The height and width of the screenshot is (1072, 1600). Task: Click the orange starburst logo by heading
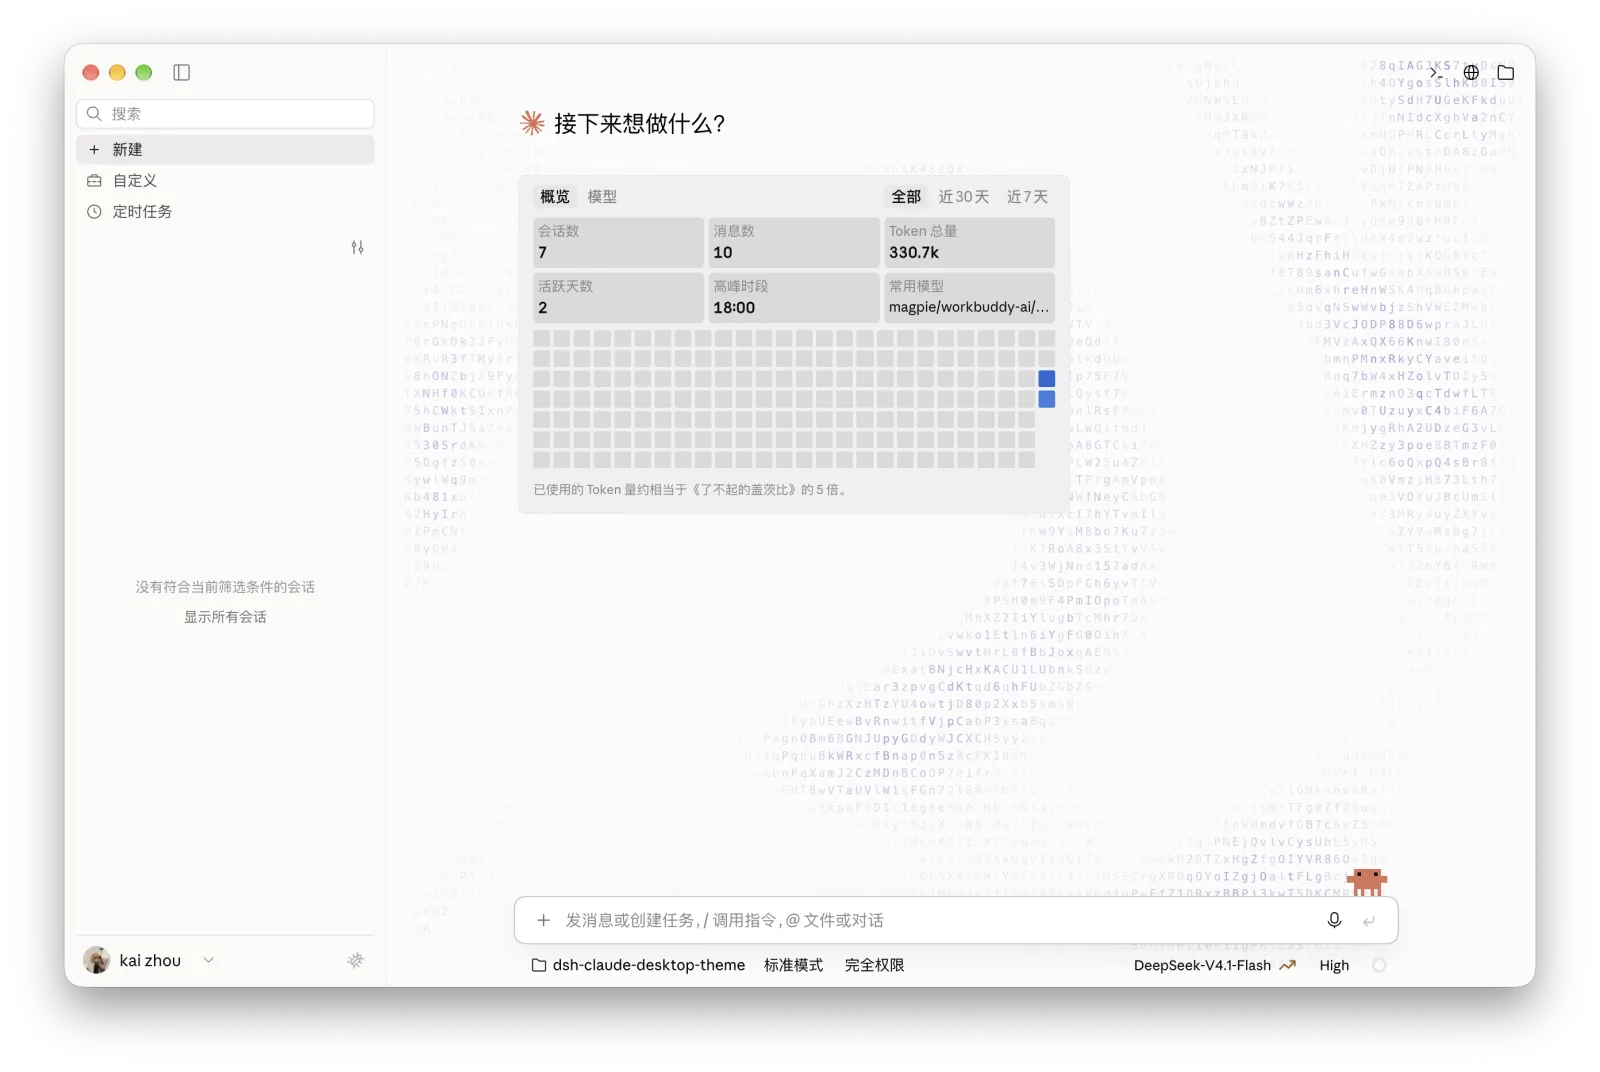point(532,123)
